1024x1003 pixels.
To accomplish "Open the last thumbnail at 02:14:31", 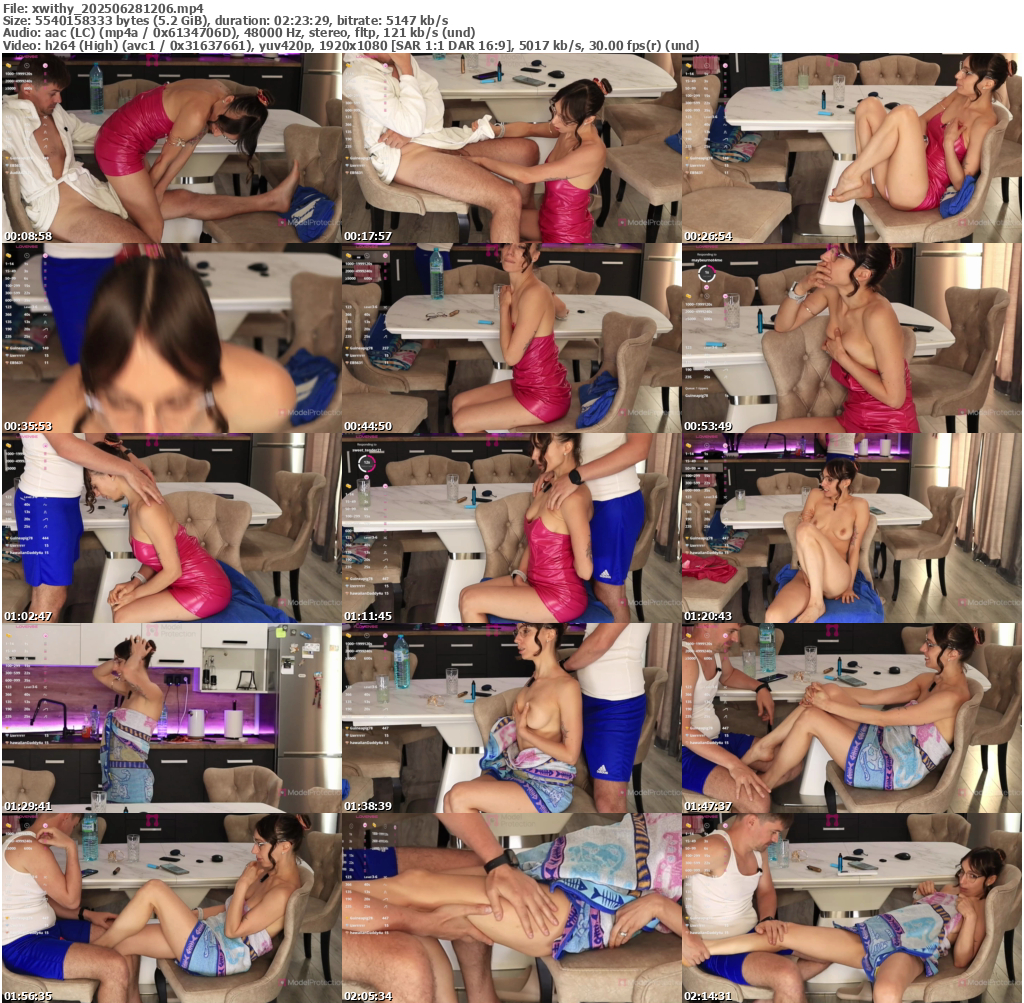I will click(x=851, y=908).
